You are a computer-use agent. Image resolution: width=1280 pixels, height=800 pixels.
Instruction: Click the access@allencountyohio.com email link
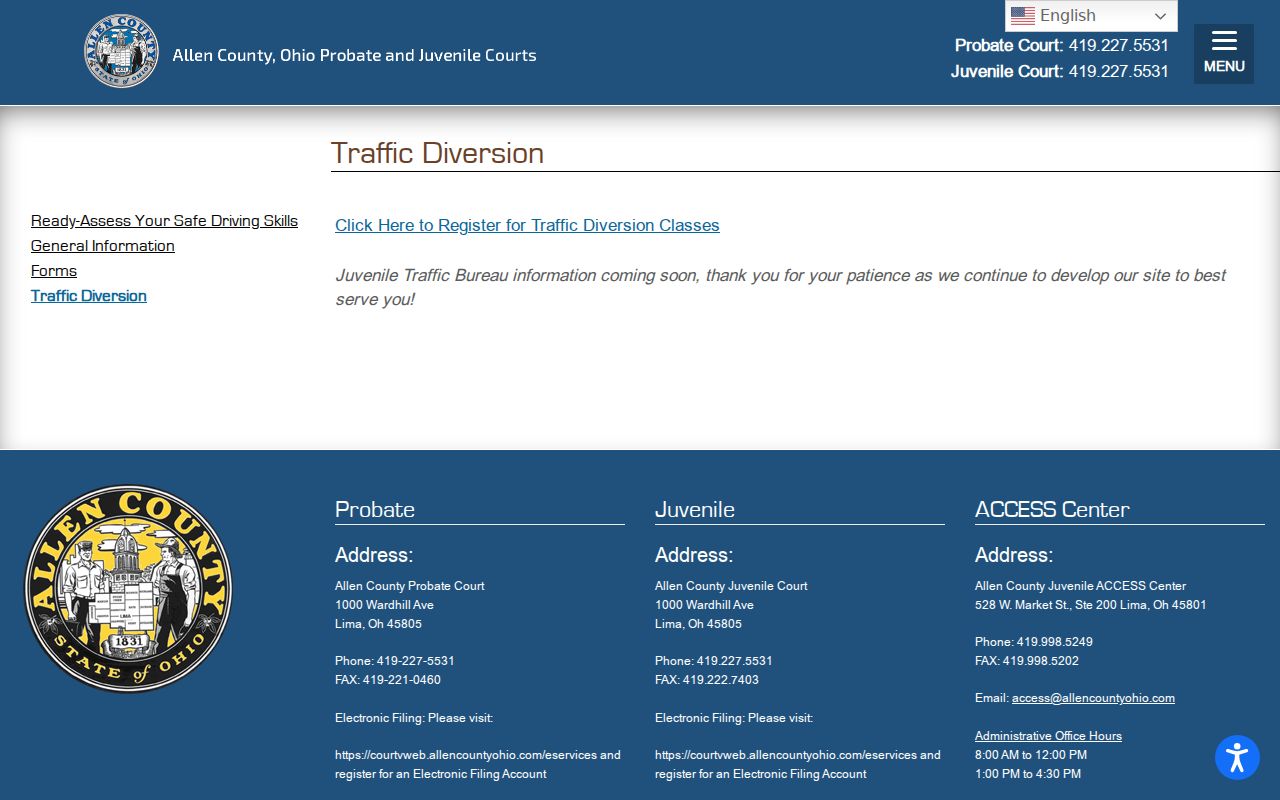click(1093, 698)
